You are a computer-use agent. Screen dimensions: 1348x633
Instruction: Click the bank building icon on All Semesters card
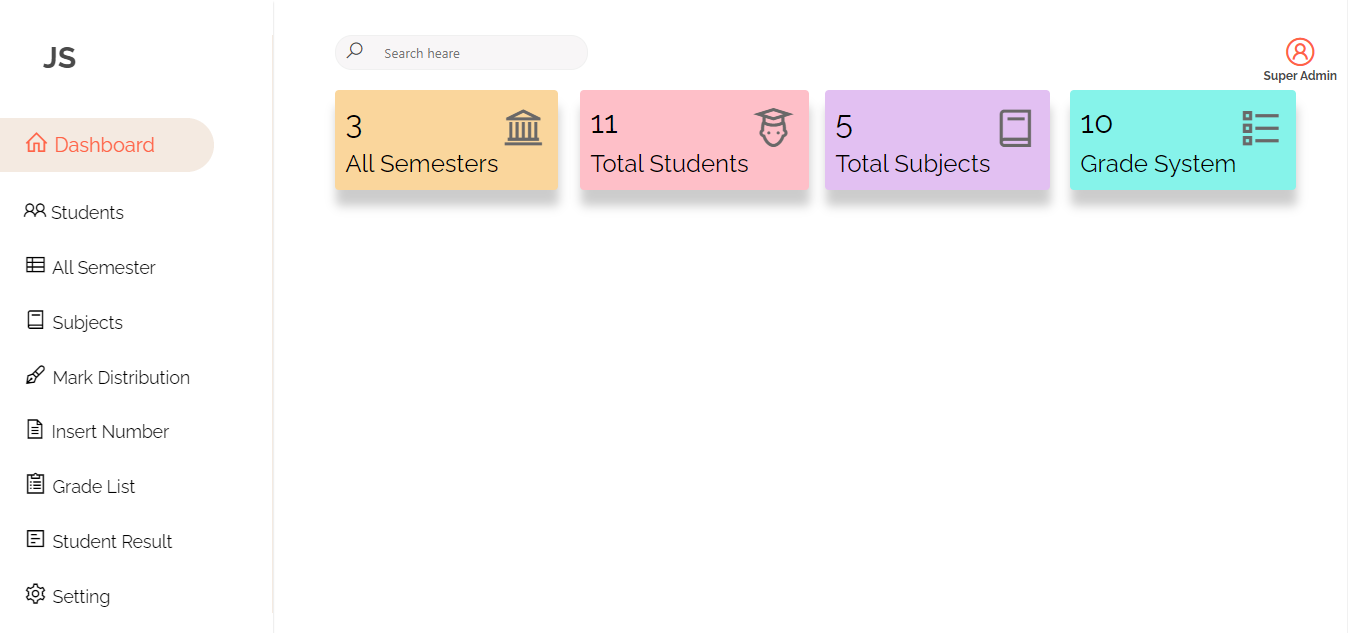click(x=523, y=128)
